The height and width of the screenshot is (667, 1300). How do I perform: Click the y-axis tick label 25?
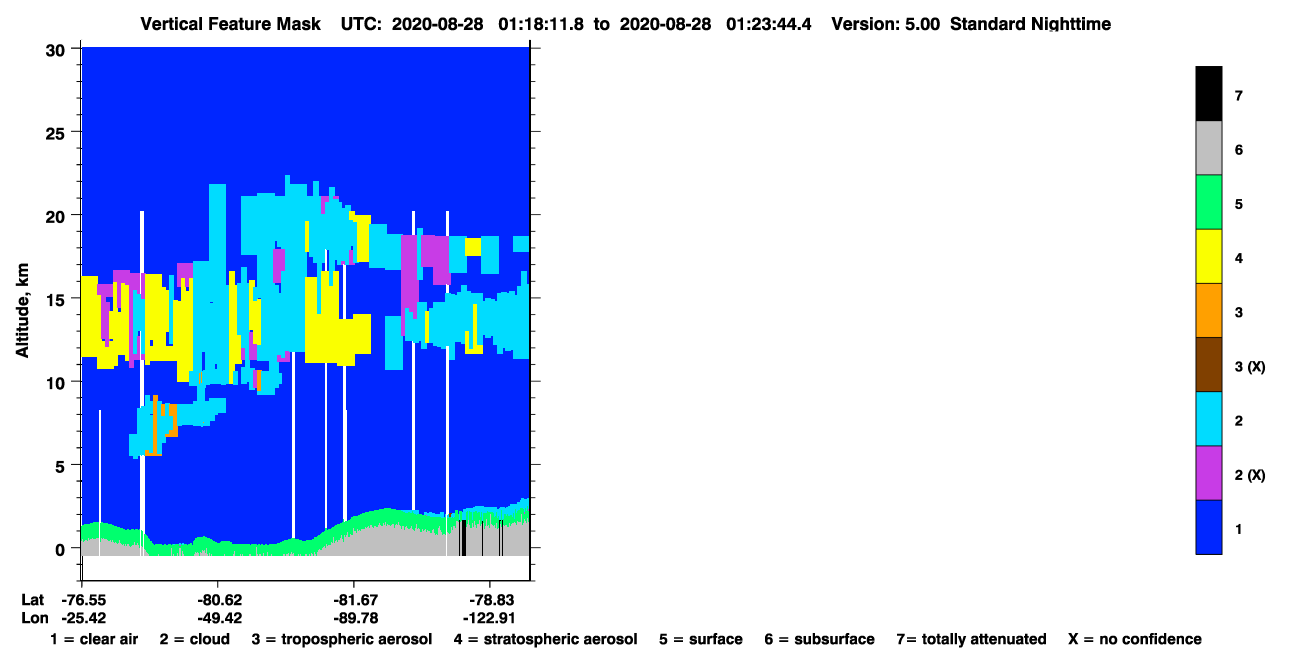point(58,132)
